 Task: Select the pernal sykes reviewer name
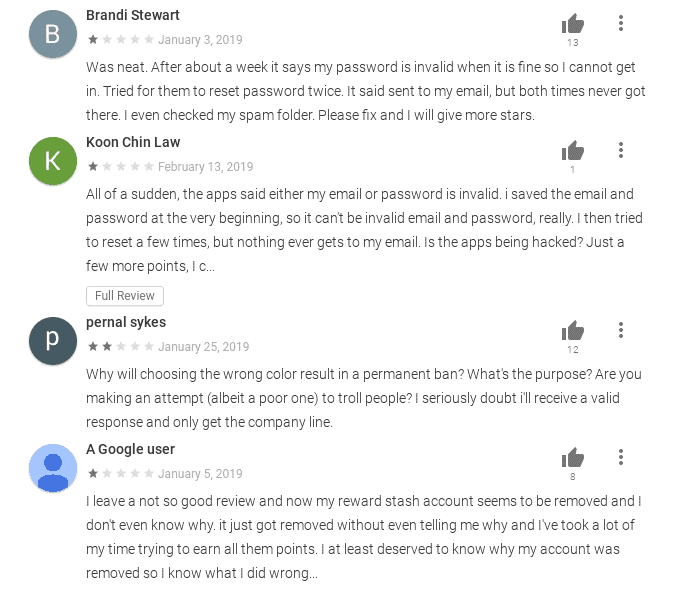[x=126, y=322]
